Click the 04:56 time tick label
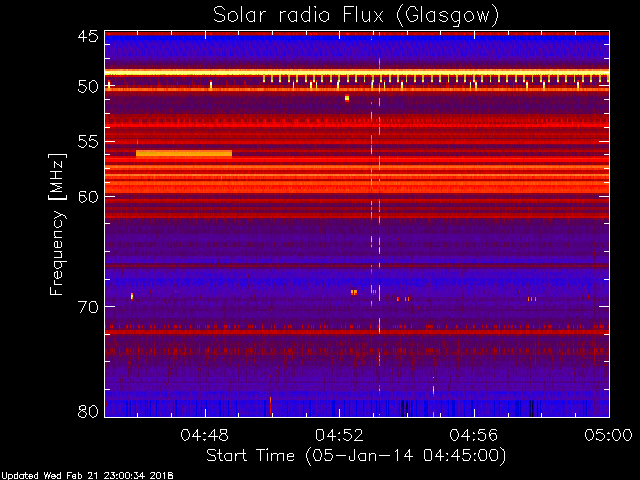The width and height of the screenshot is (640, 480). coord(474,435)
